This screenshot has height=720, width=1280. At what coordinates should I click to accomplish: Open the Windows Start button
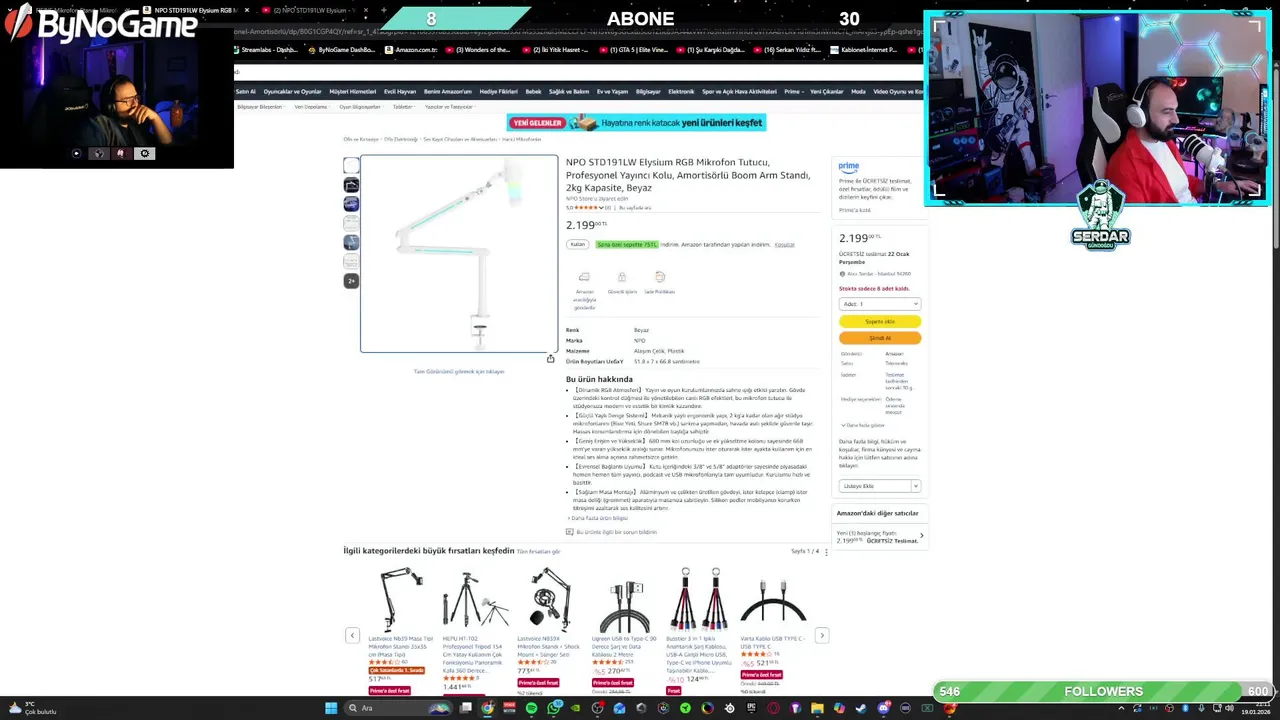point(331,708)
